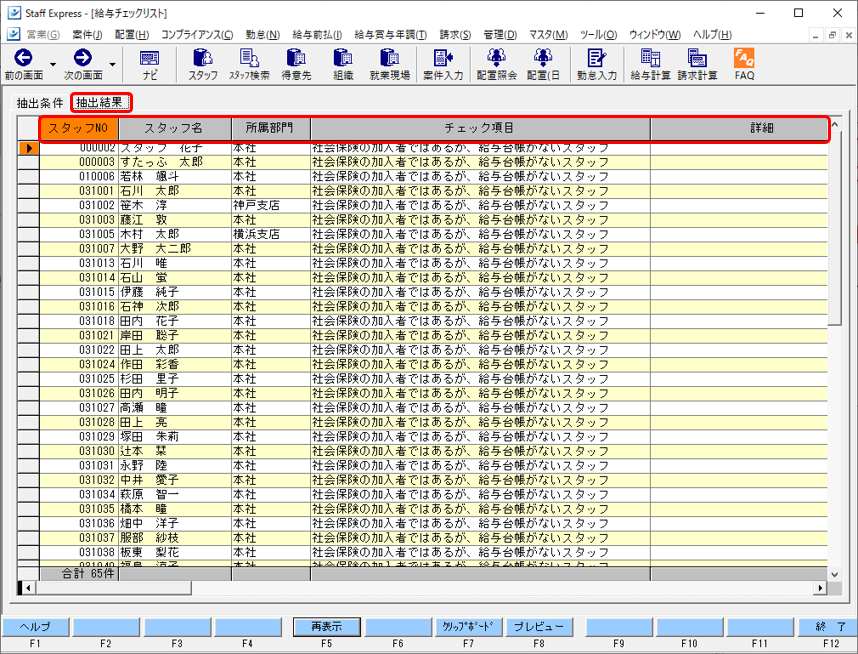Click the horizontal scrollbar thumb
The width and height of the screenshot is (858, 654).
click(113, 588)
